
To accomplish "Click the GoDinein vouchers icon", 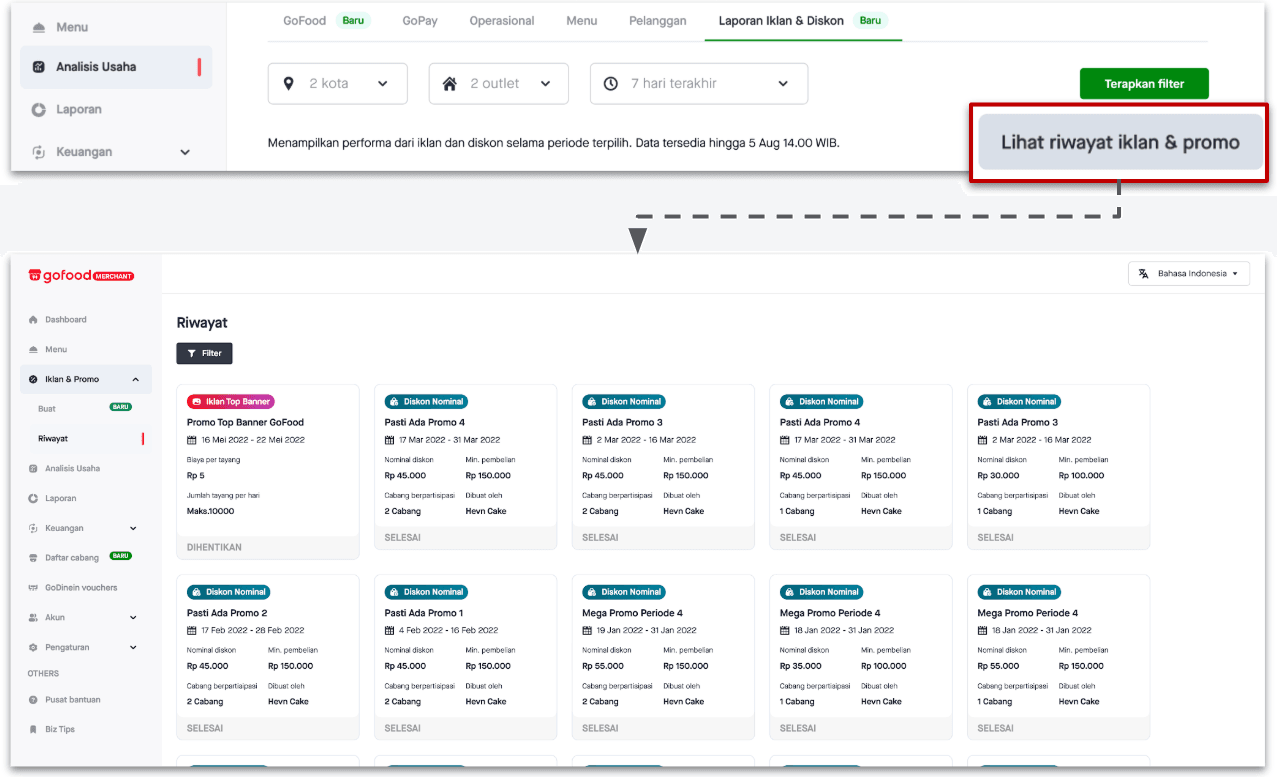I will (x=33, y=588).
